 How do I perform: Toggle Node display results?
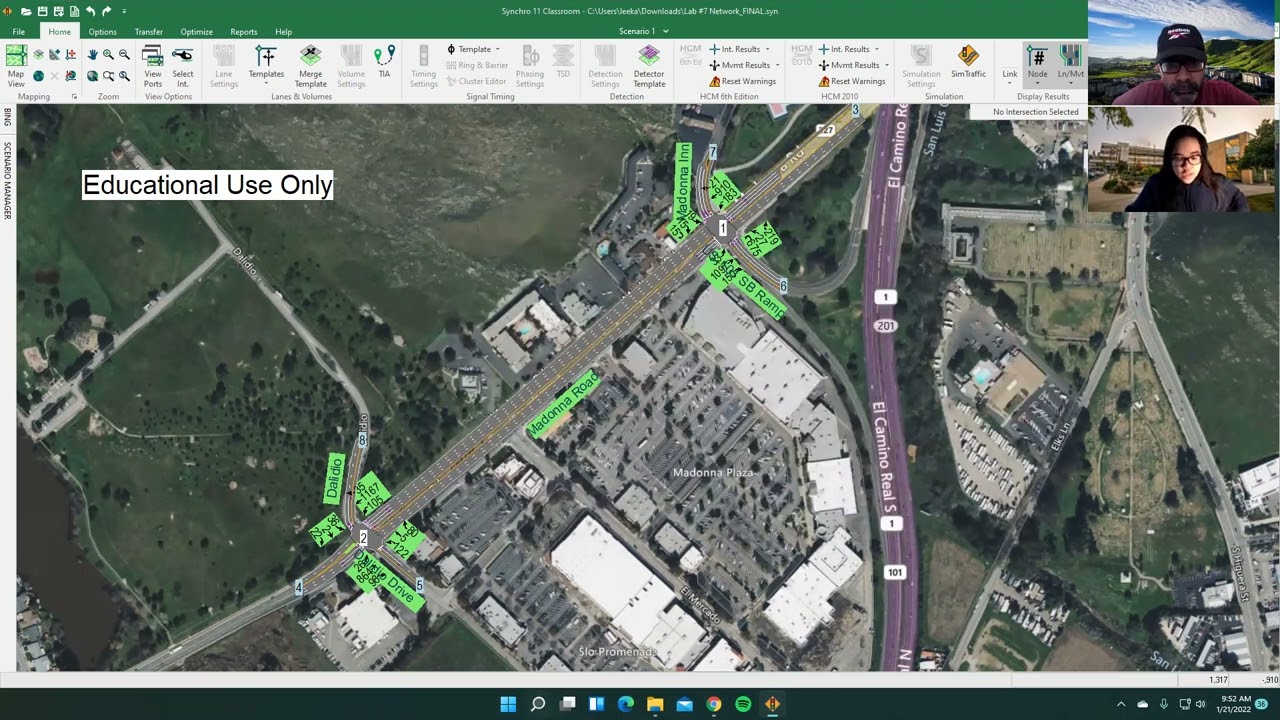coord(1037,66)
